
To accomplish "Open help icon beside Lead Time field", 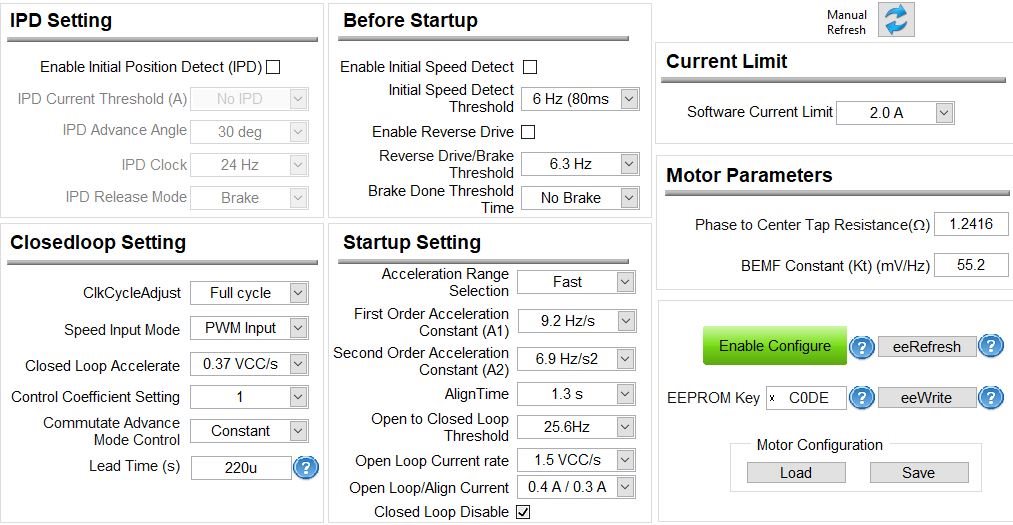I will click(x=306, y=468).
